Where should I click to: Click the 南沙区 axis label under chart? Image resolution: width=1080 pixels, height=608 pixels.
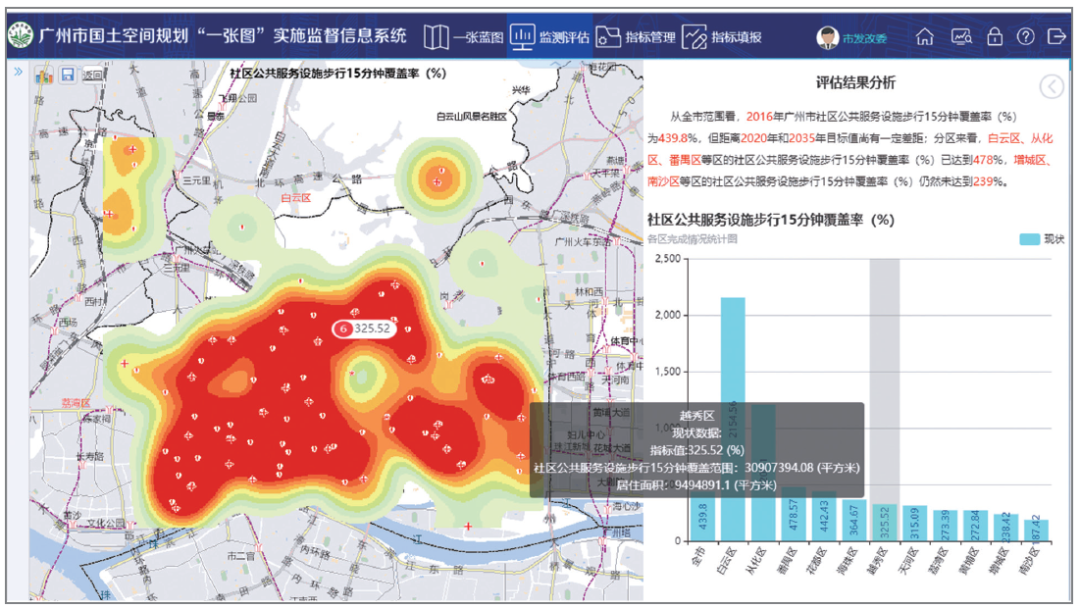point(1031,560)
